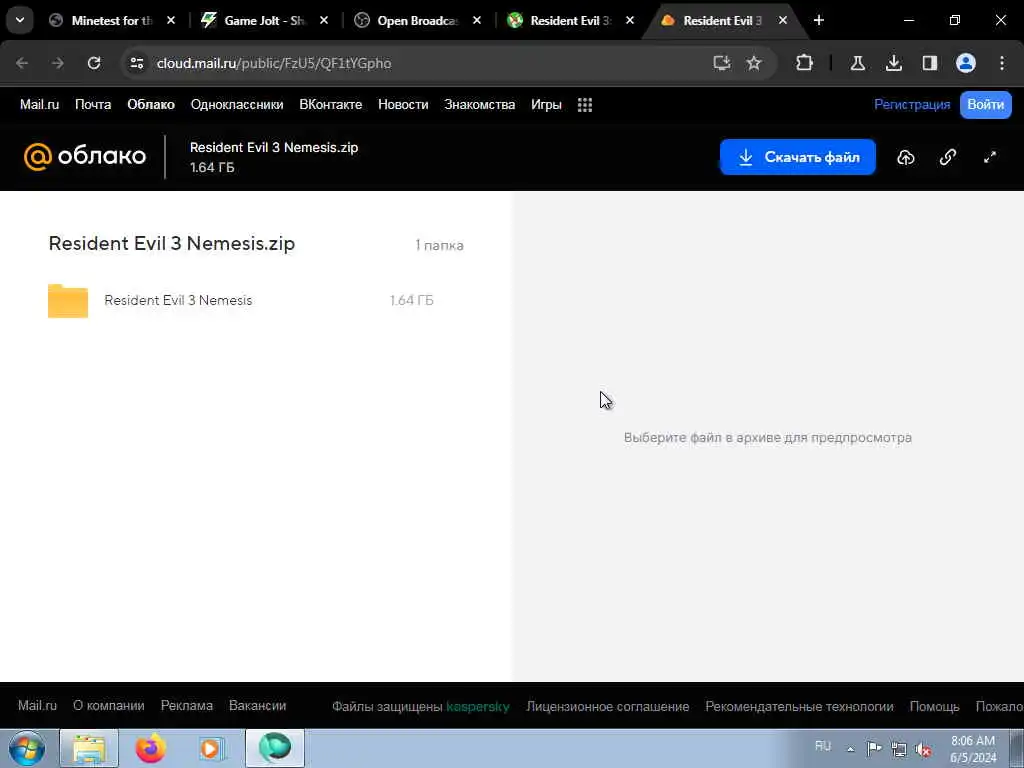The image size is (1024, 768).
Task: Show all Mail.ru projects grid icon
Action: (x=584, y=105)
